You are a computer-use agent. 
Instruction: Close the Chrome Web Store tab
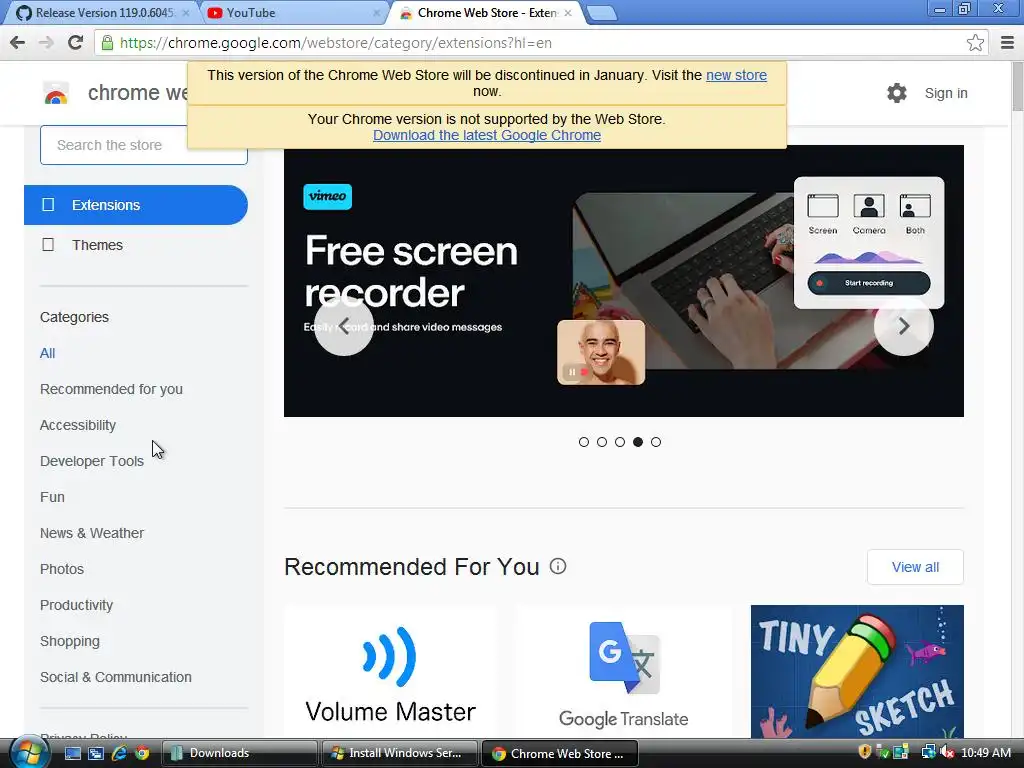click(x=568, y=13)
